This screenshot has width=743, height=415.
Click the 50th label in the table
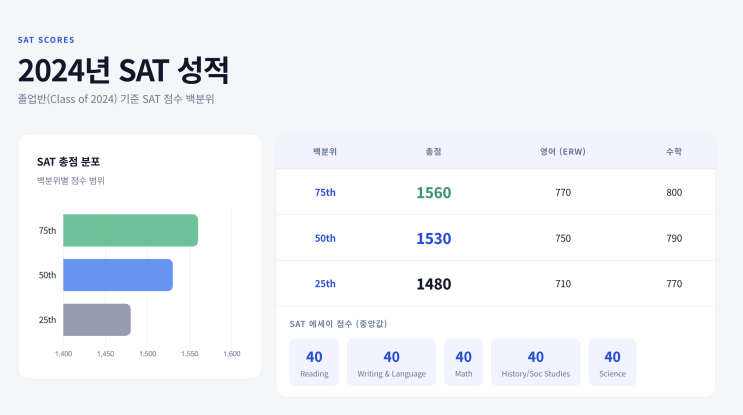tap(325, 238)
